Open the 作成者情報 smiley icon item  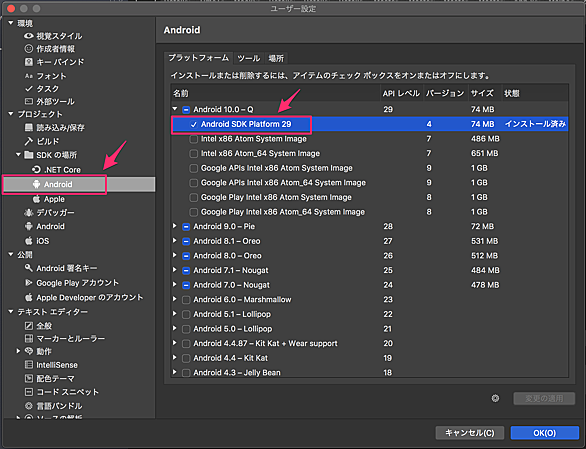pos(29,49)
